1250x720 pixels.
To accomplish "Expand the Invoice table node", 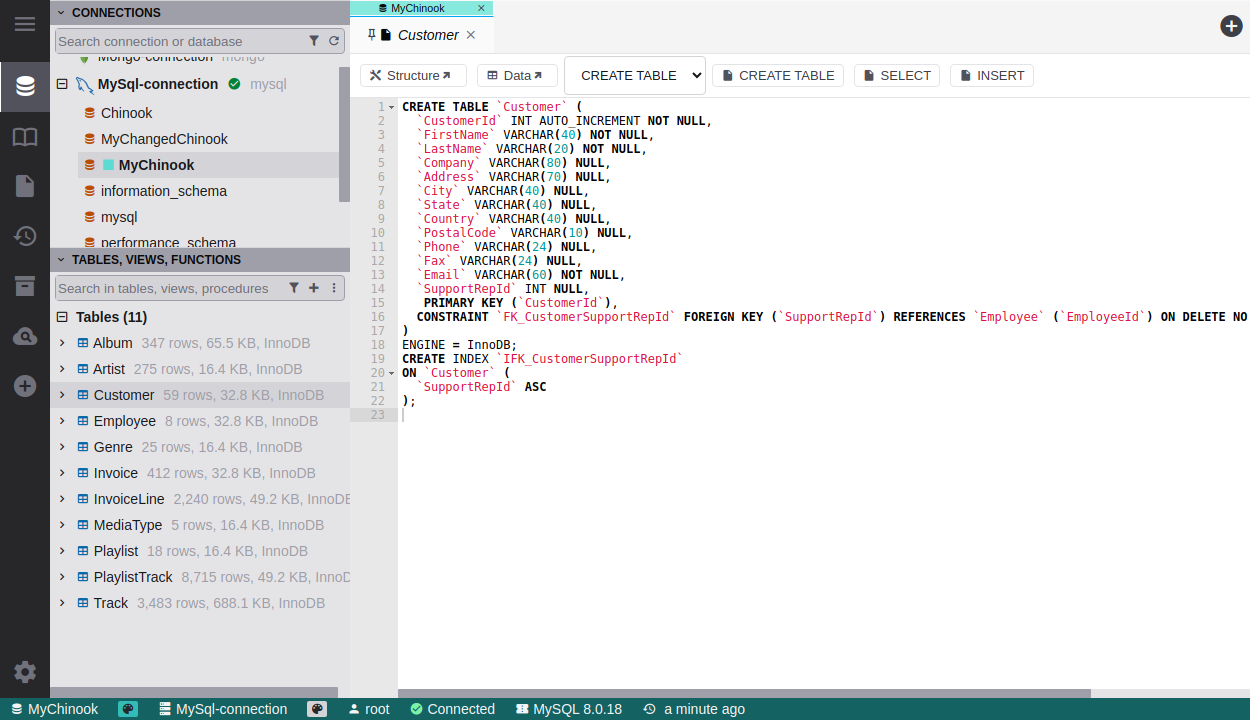I will [x=62, y=473].
